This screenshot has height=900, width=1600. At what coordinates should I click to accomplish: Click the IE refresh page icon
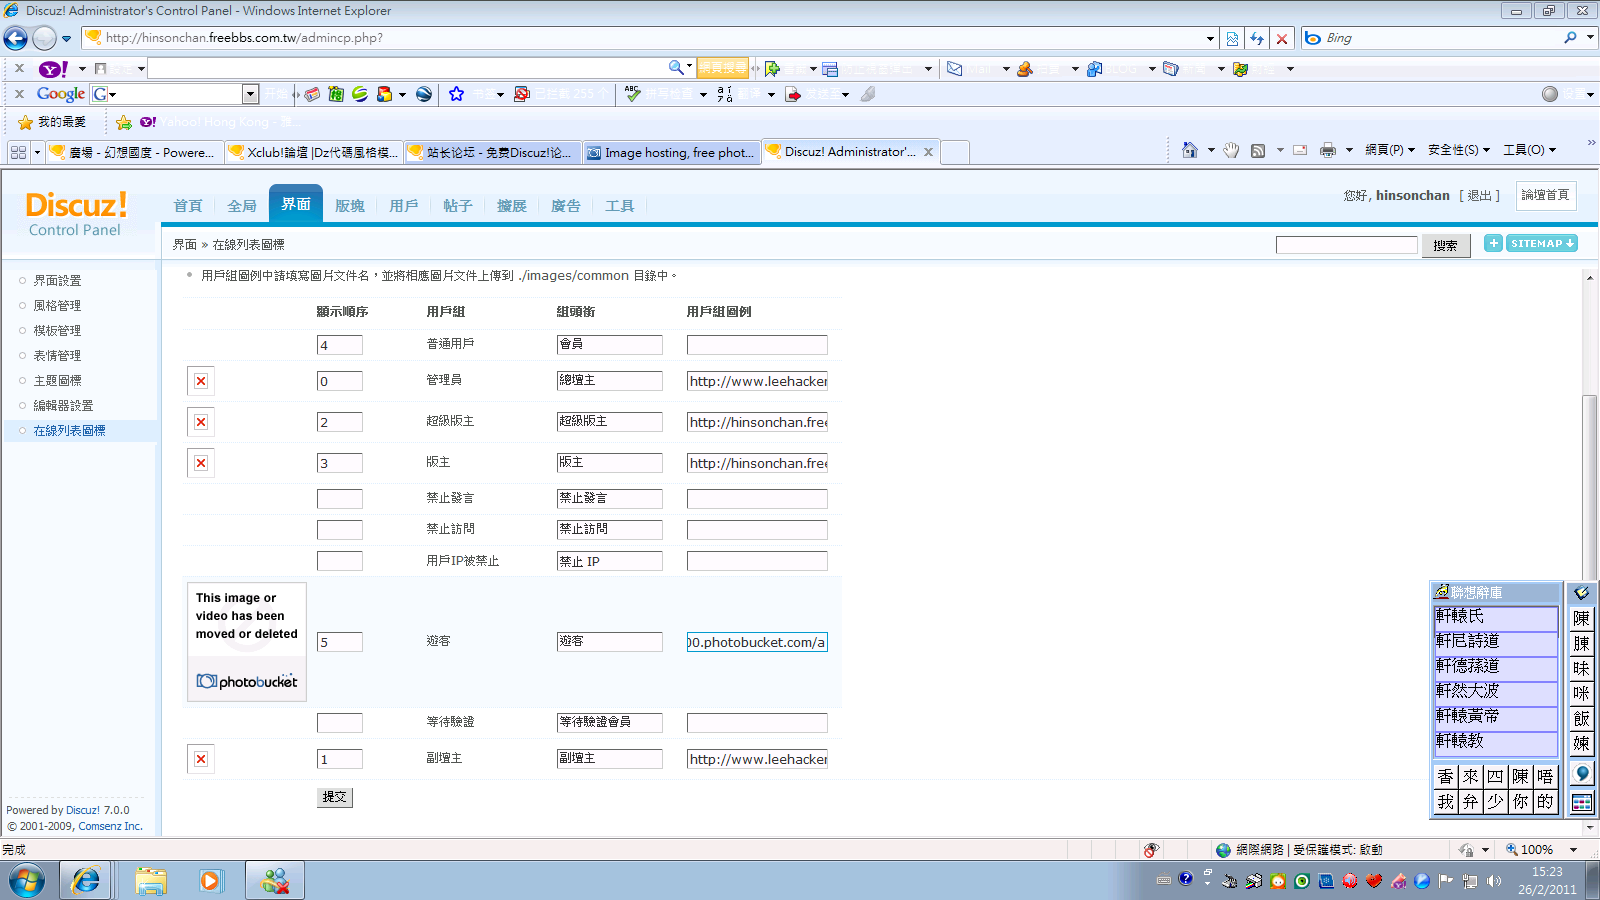pyautogui.click(x=1257, y=38)
